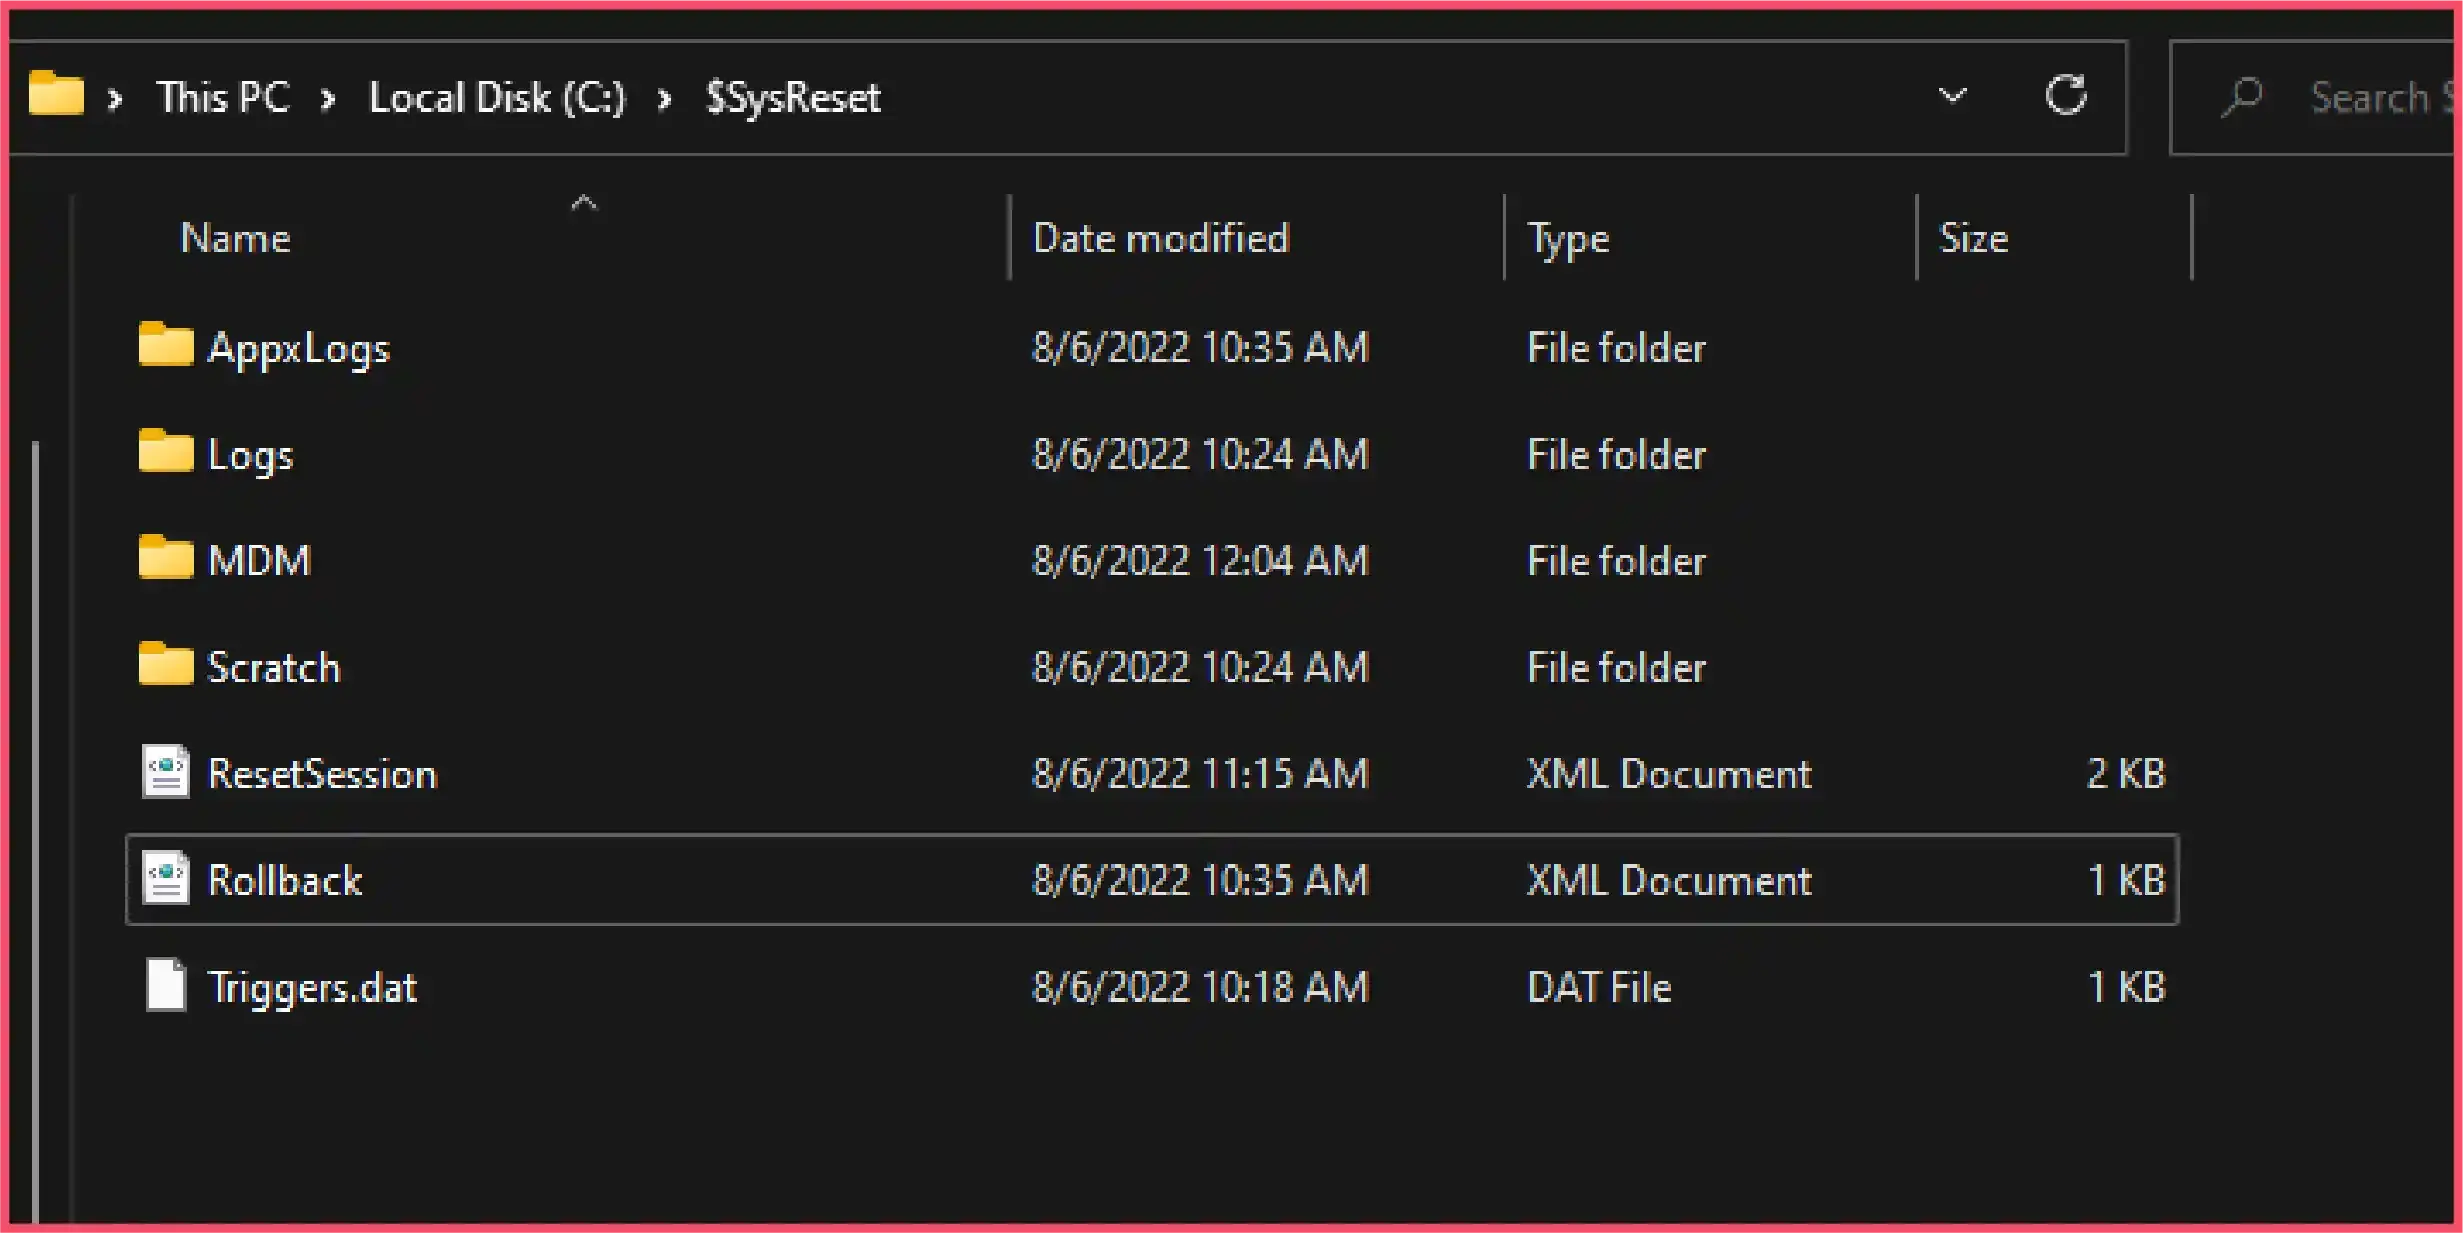The width and height of the screenshot is (2463, 1233).
Task: Select the Rollback XML document icon
Action: 166,879
